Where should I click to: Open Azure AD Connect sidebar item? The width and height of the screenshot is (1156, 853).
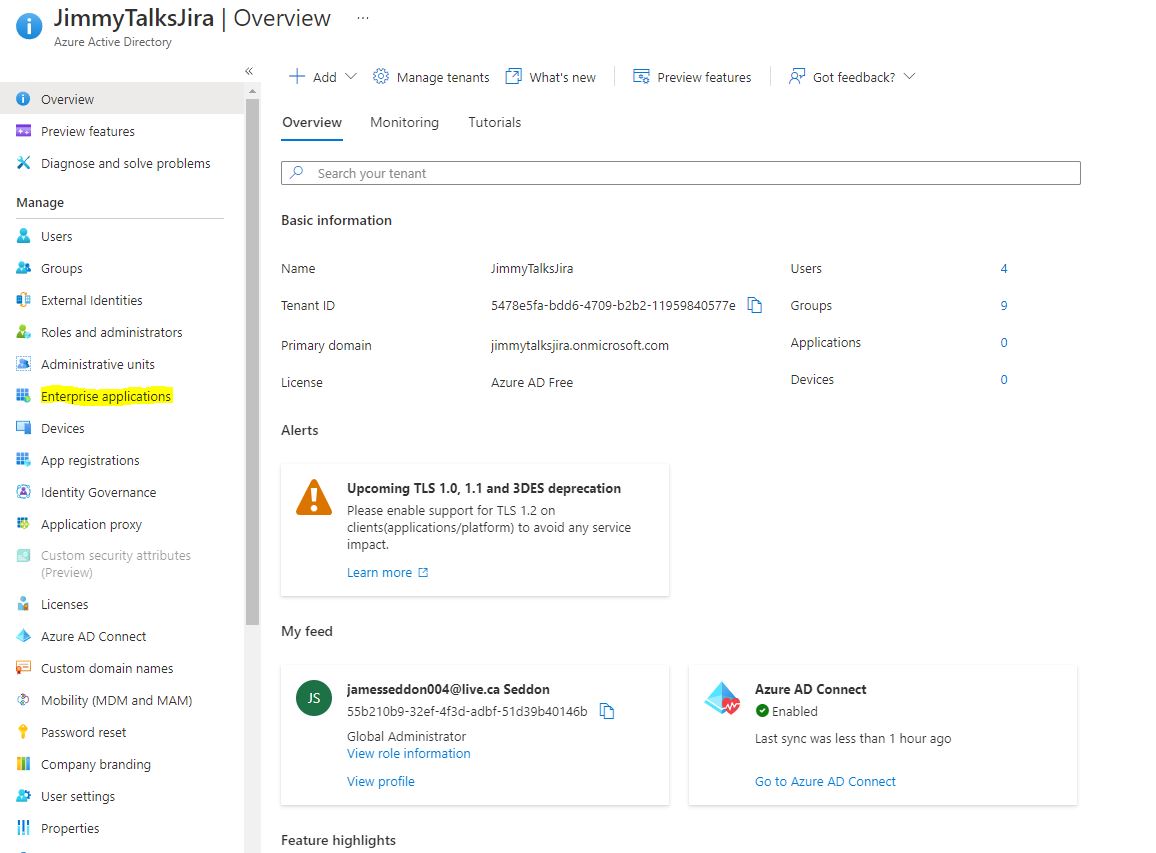94,636
